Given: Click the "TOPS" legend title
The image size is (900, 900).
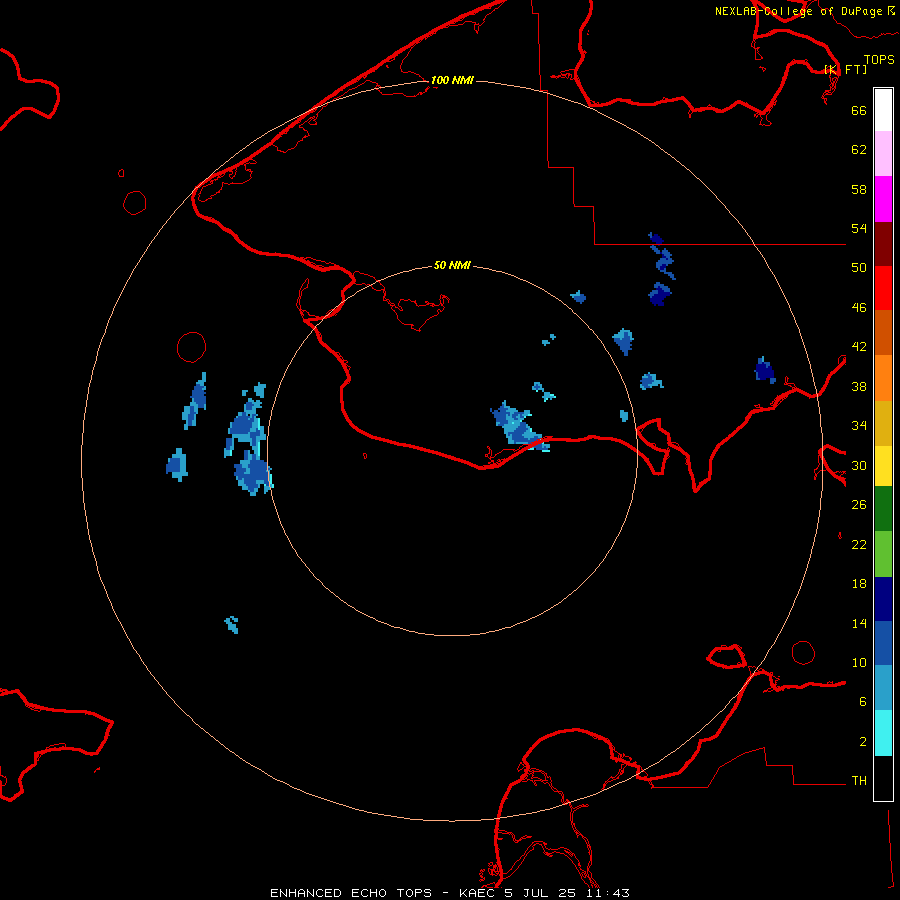Looking at the screenshot, I should [879, 59].
